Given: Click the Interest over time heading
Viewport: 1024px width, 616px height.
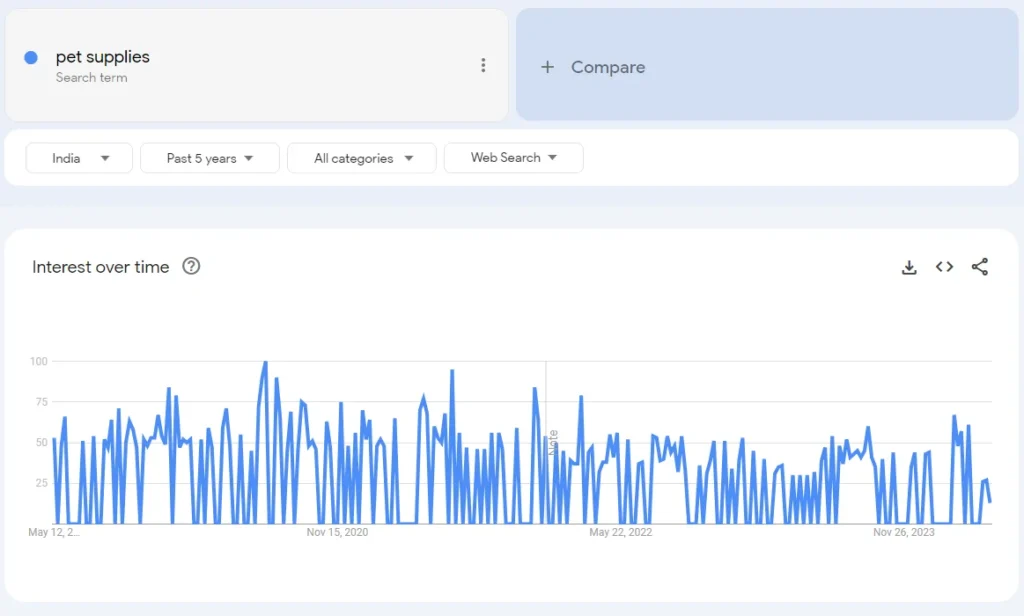Looking at the screenshot, I should [x=101, y=267].
